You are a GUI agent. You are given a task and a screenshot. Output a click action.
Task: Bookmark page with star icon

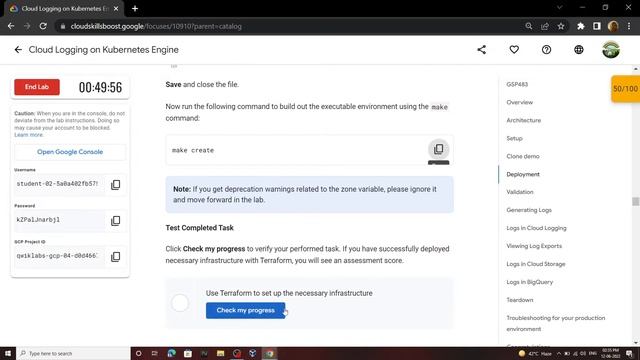pos(561,26)
